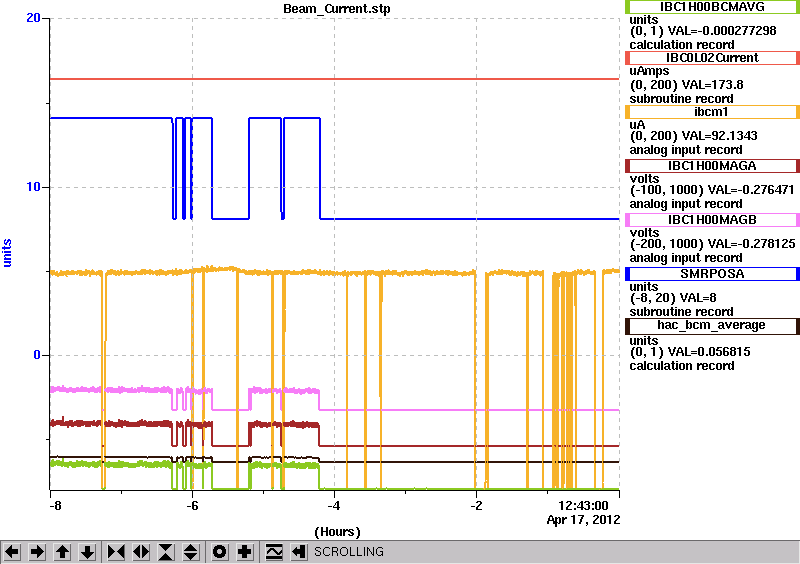Click the 'uA' units text under ibcm1
This screenshot has width=800, height=564.
coord(637,125)
